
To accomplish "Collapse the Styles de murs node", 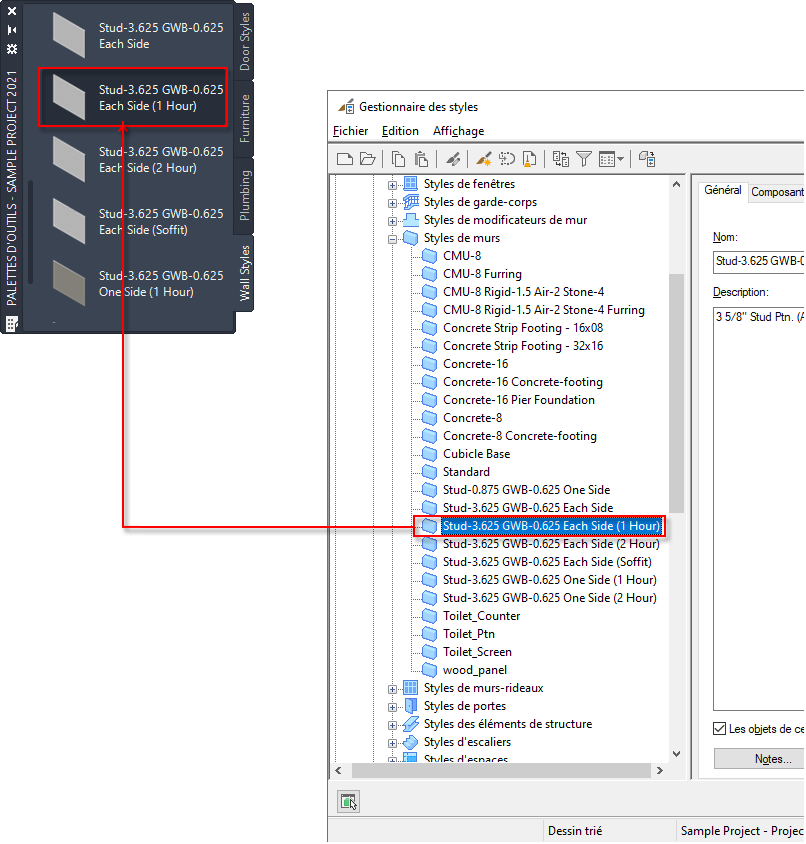I will pyautogui.click(x=393, y=240).
